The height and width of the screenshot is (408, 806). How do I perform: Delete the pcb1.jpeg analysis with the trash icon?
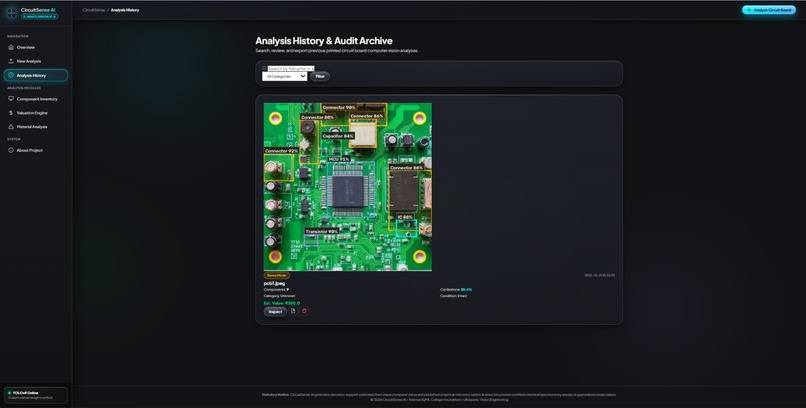(x=304, y=311)
